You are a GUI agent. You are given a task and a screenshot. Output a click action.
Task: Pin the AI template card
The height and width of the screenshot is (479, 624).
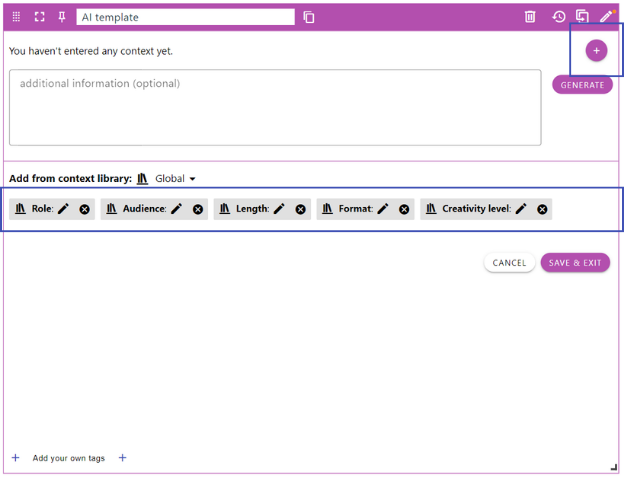[x=62, y=17]
